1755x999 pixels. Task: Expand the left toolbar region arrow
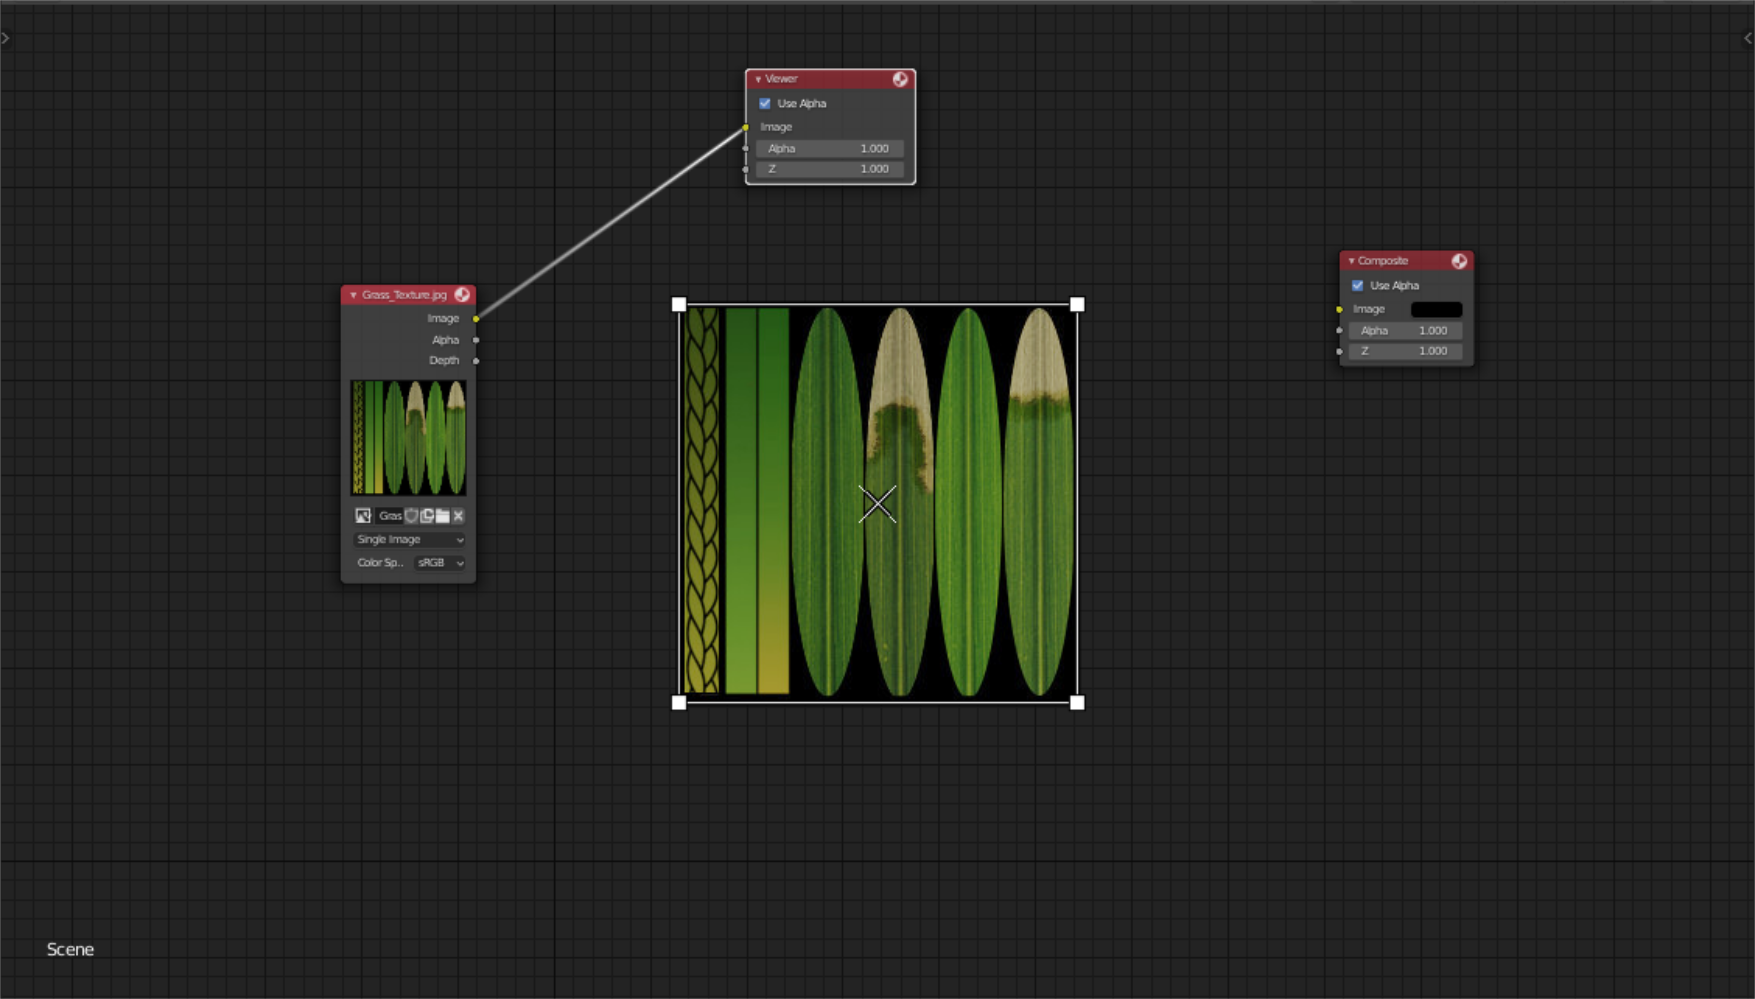click(x=6, y=38)
